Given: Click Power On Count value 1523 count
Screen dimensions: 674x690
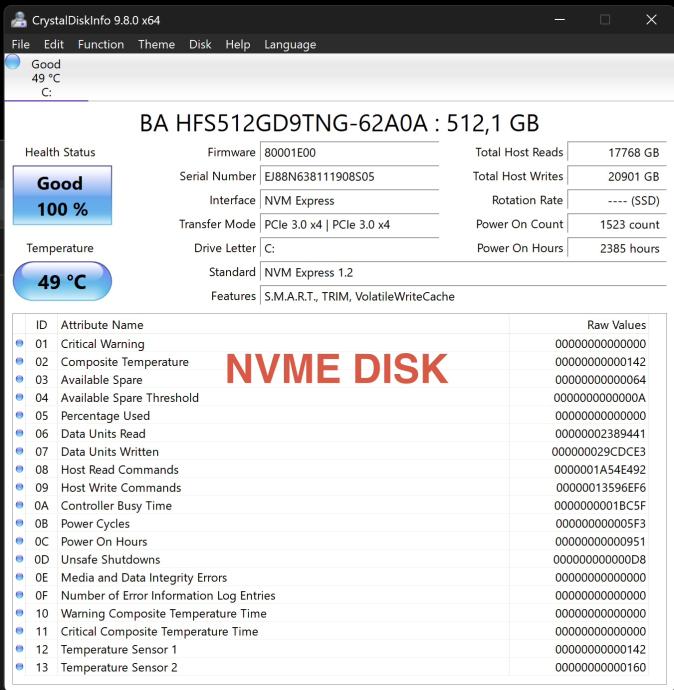Looking at the screenshot, I should (x=617, y=224).
